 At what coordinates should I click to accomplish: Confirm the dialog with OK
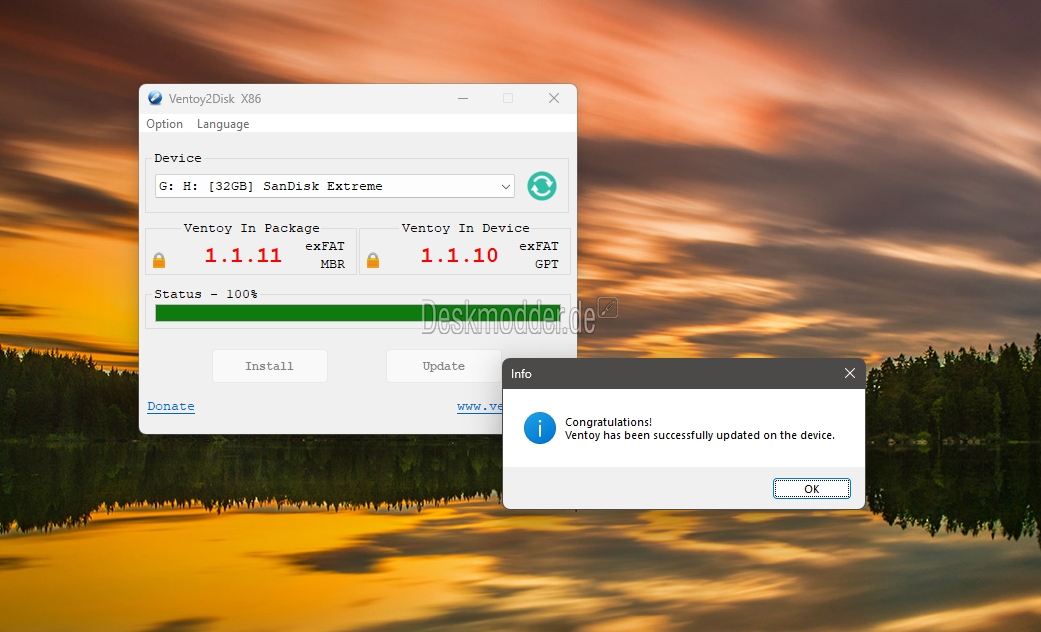click(x=811, y=489)
